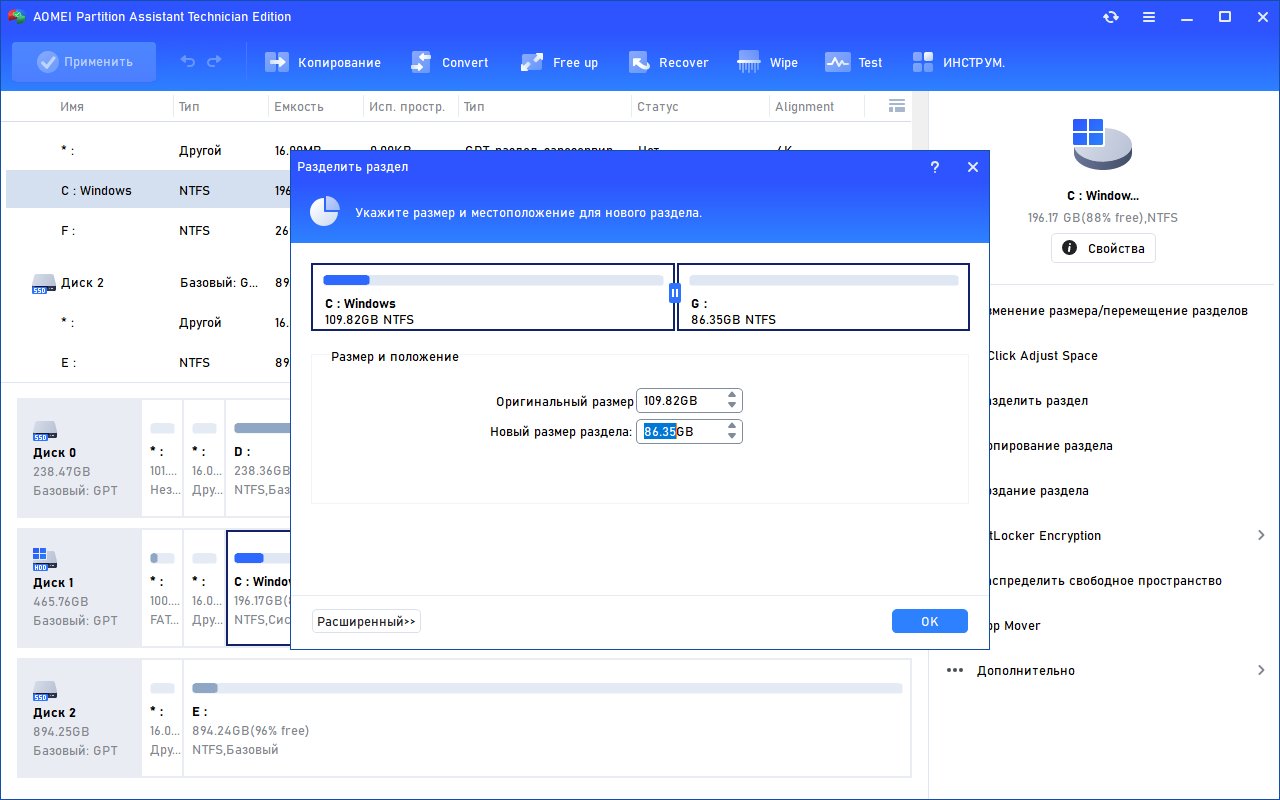The height and width of the screenshot is (800, 1280).
Task: Open the Копирование tool in toolbar
Action: click(322, 62)
